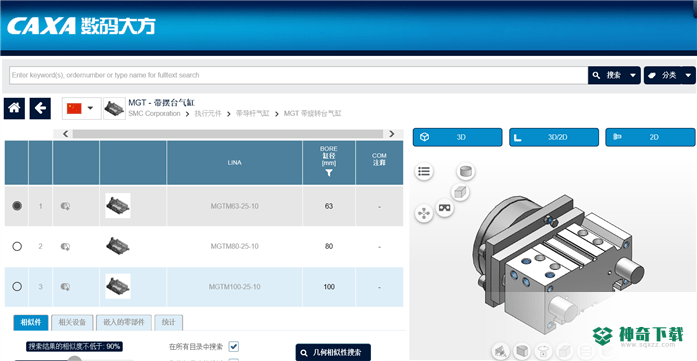Click thumbnail of MGTM63-25-10 row
Screen dimensions: 697x361
(x=118, y=205)
